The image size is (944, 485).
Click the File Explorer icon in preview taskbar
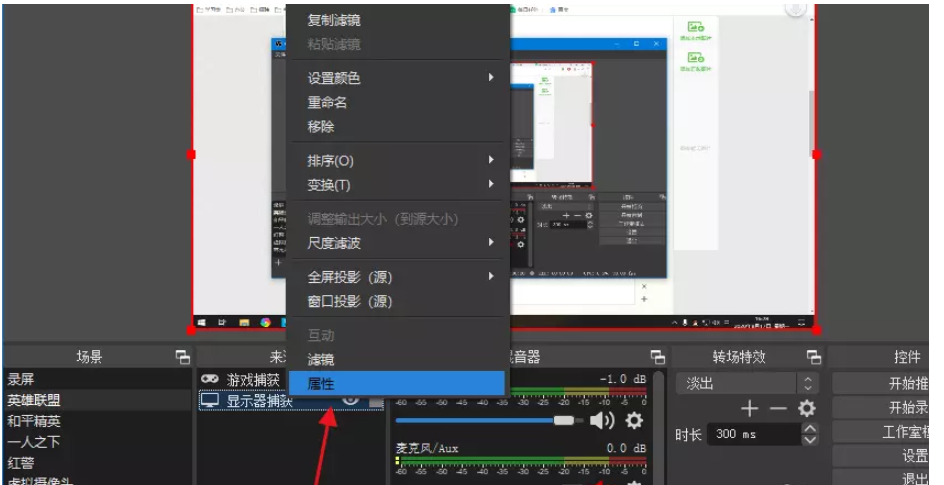tap(244, 323)
